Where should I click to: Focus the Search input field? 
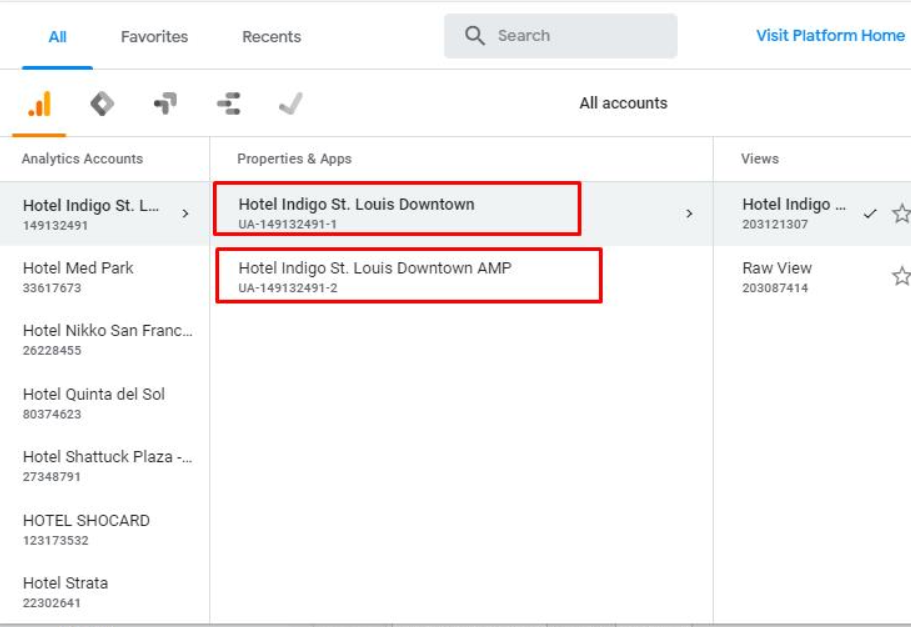(x=561, y=35)
